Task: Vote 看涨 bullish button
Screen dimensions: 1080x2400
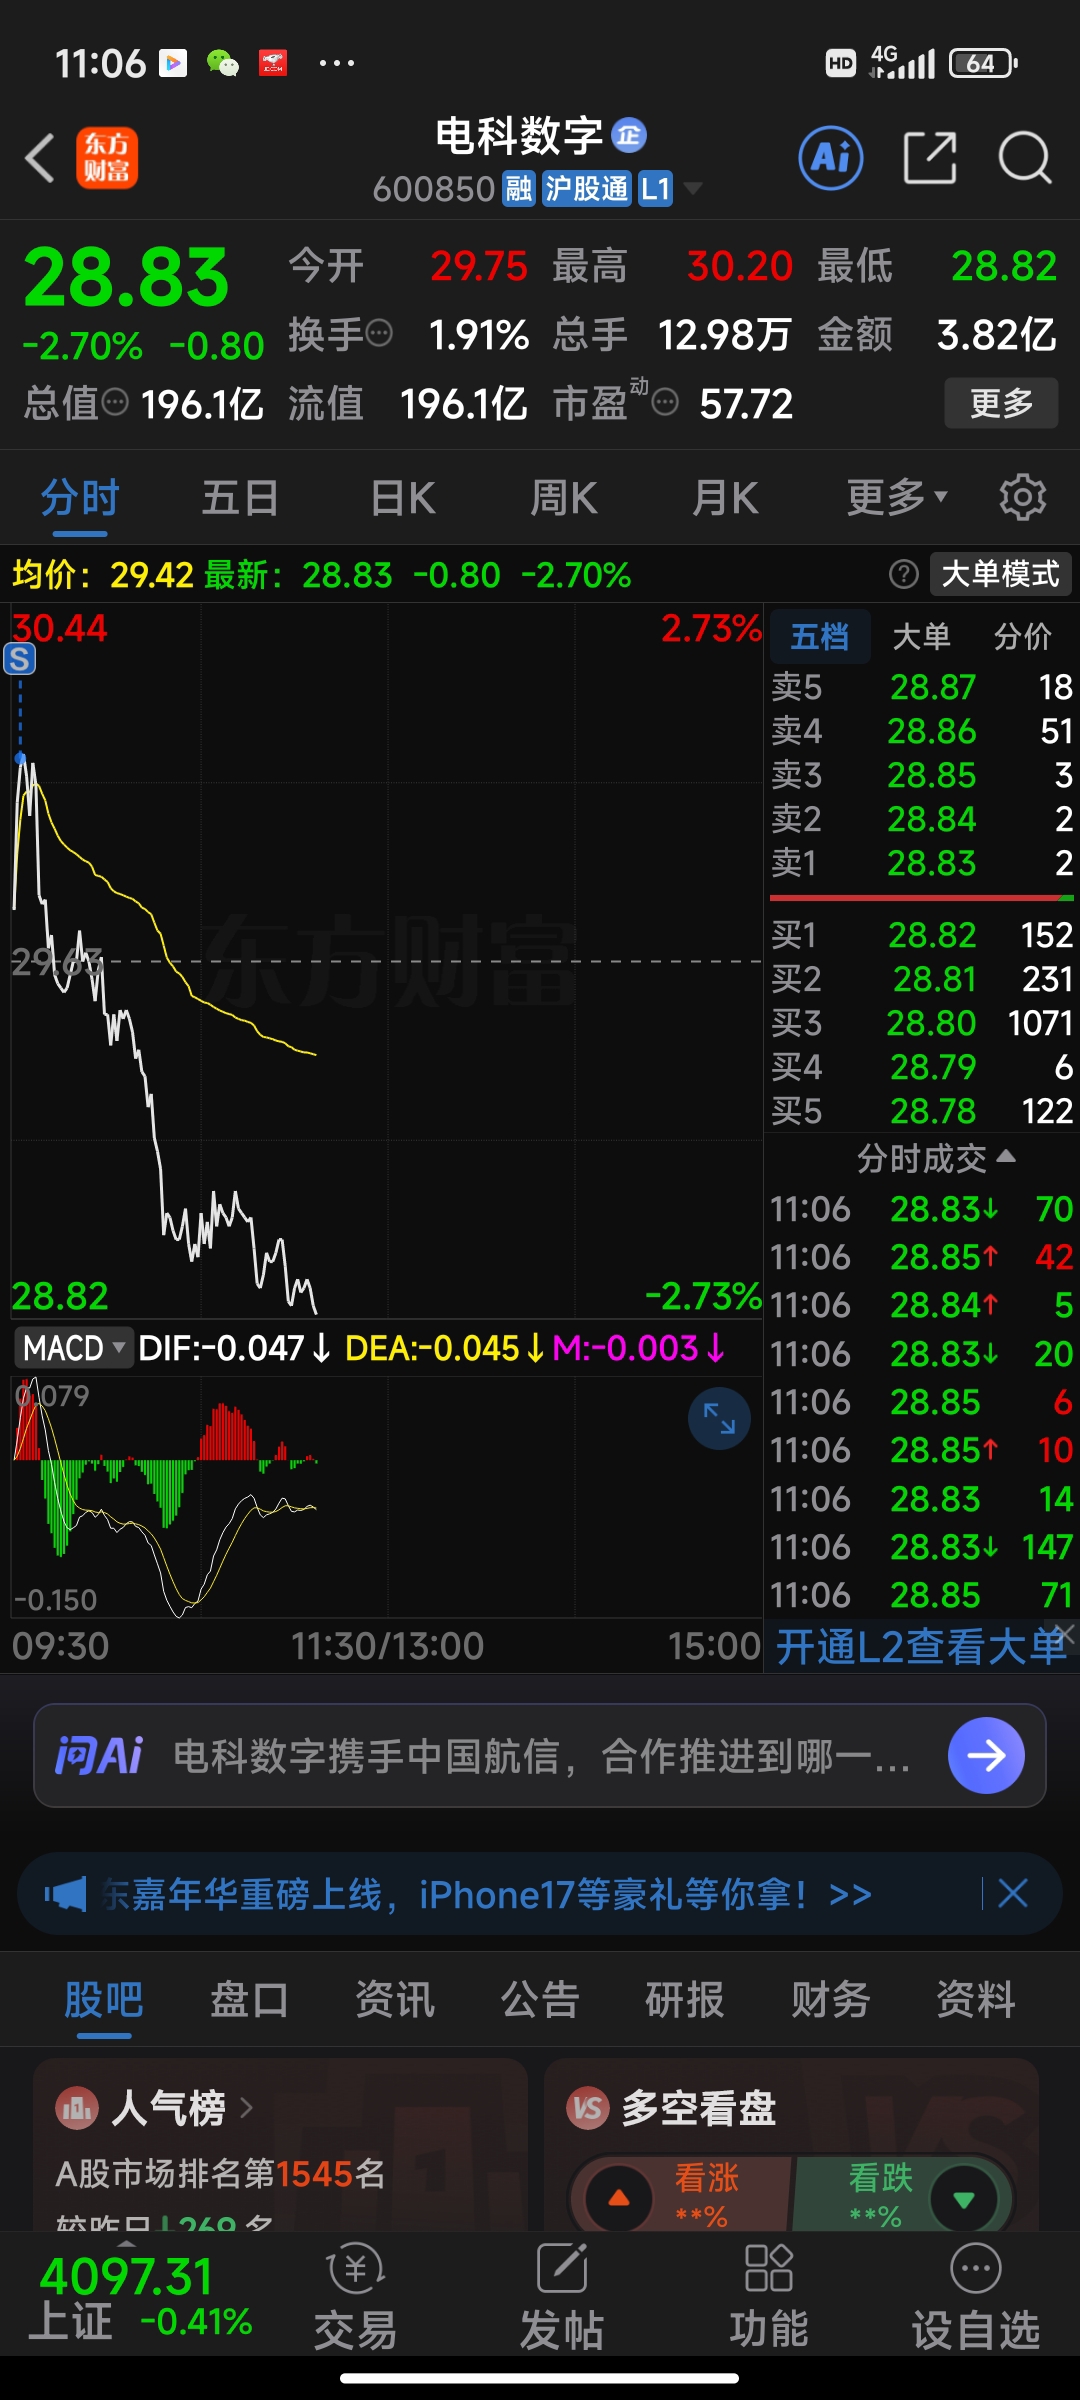Action: point(680,2195)
